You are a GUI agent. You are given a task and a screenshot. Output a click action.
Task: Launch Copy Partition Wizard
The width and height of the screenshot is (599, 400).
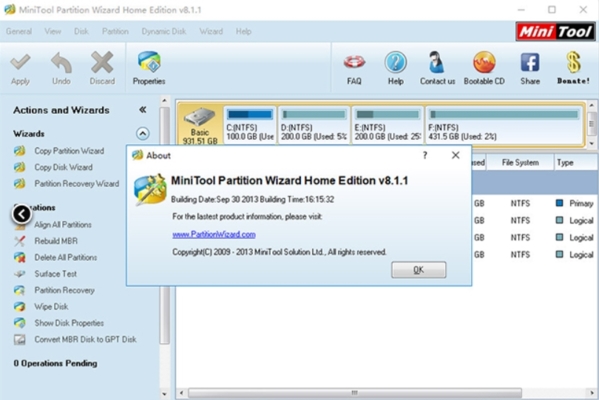[69, 151]
